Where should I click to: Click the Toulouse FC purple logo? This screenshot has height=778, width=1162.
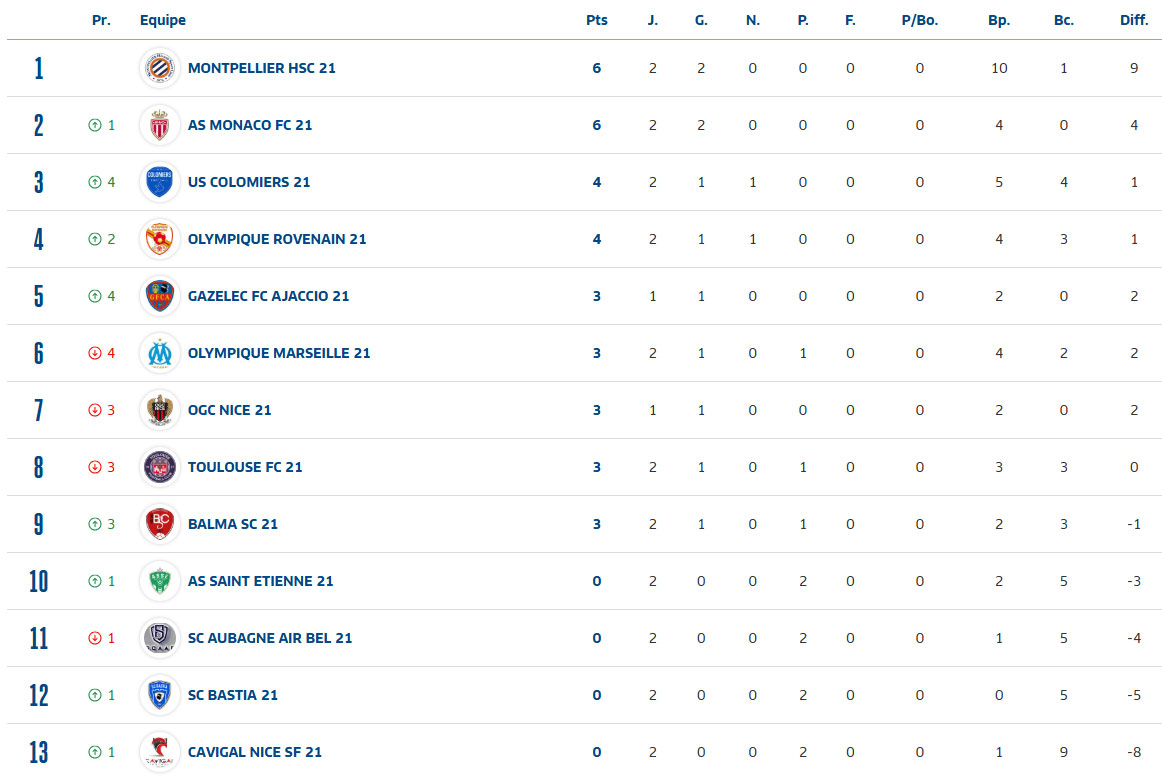pyautogui.click(x=160, y=467)
